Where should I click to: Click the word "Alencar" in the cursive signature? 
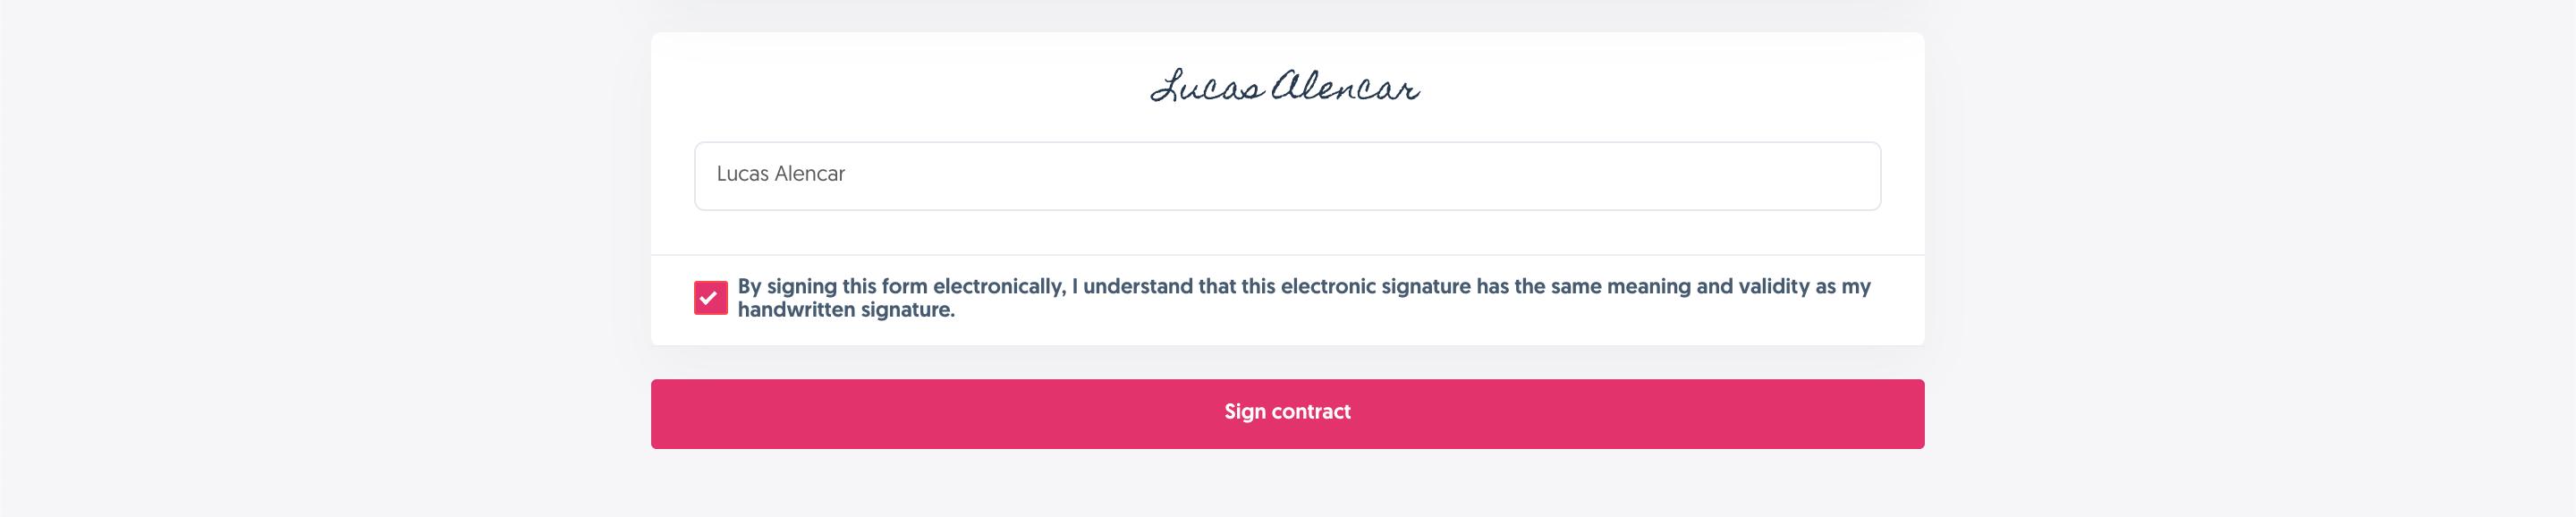tap(1345, 88)
